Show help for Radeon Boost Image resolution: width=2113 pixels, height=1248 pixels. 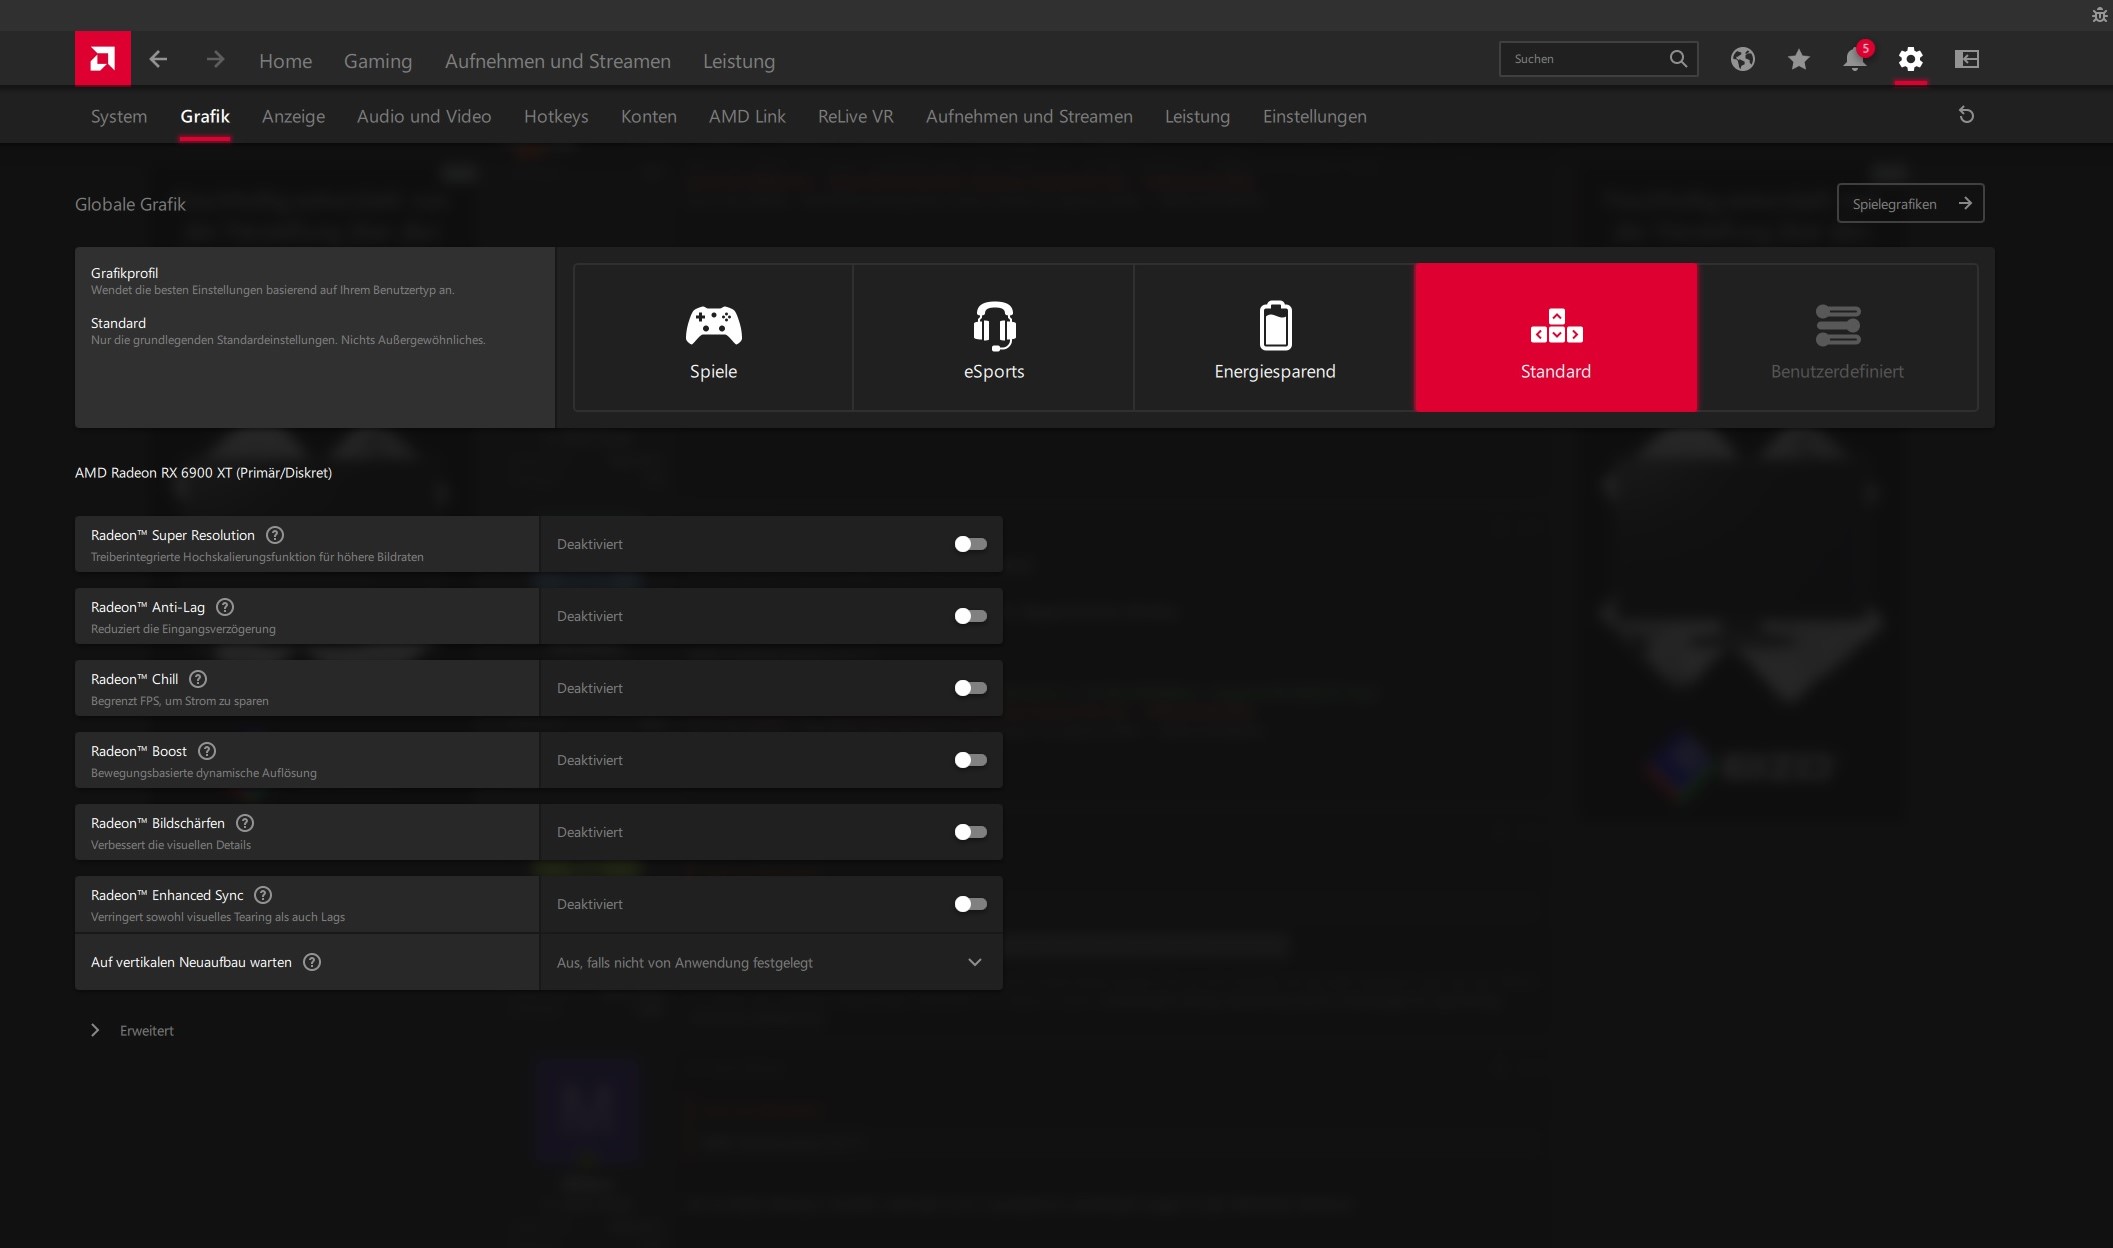coord(207,751)
